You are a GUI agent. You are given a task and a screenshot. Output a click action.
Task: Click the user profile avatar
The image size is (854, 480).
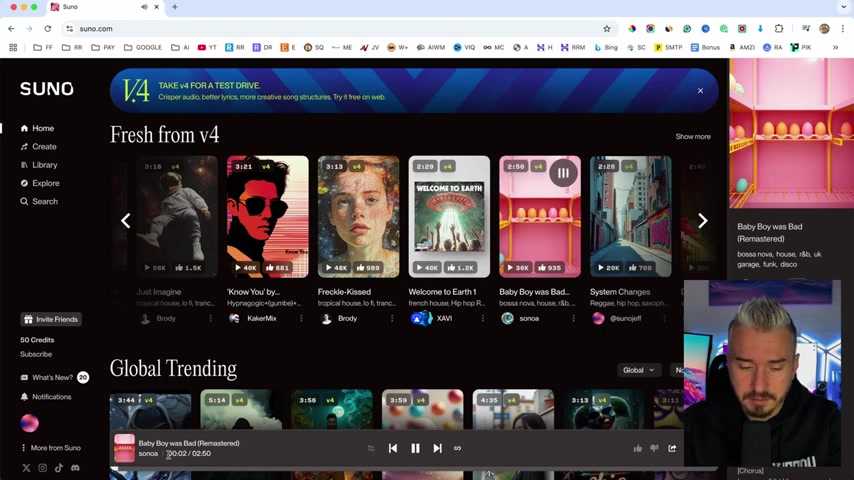tap(29, 423)
